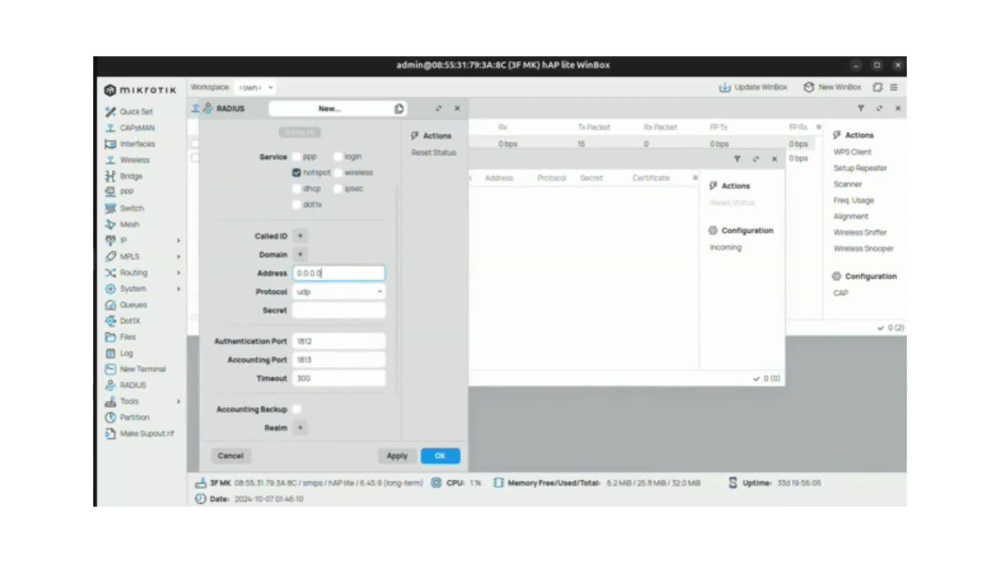
Task: Add a Called ID value
Action: tap(300, 236)
